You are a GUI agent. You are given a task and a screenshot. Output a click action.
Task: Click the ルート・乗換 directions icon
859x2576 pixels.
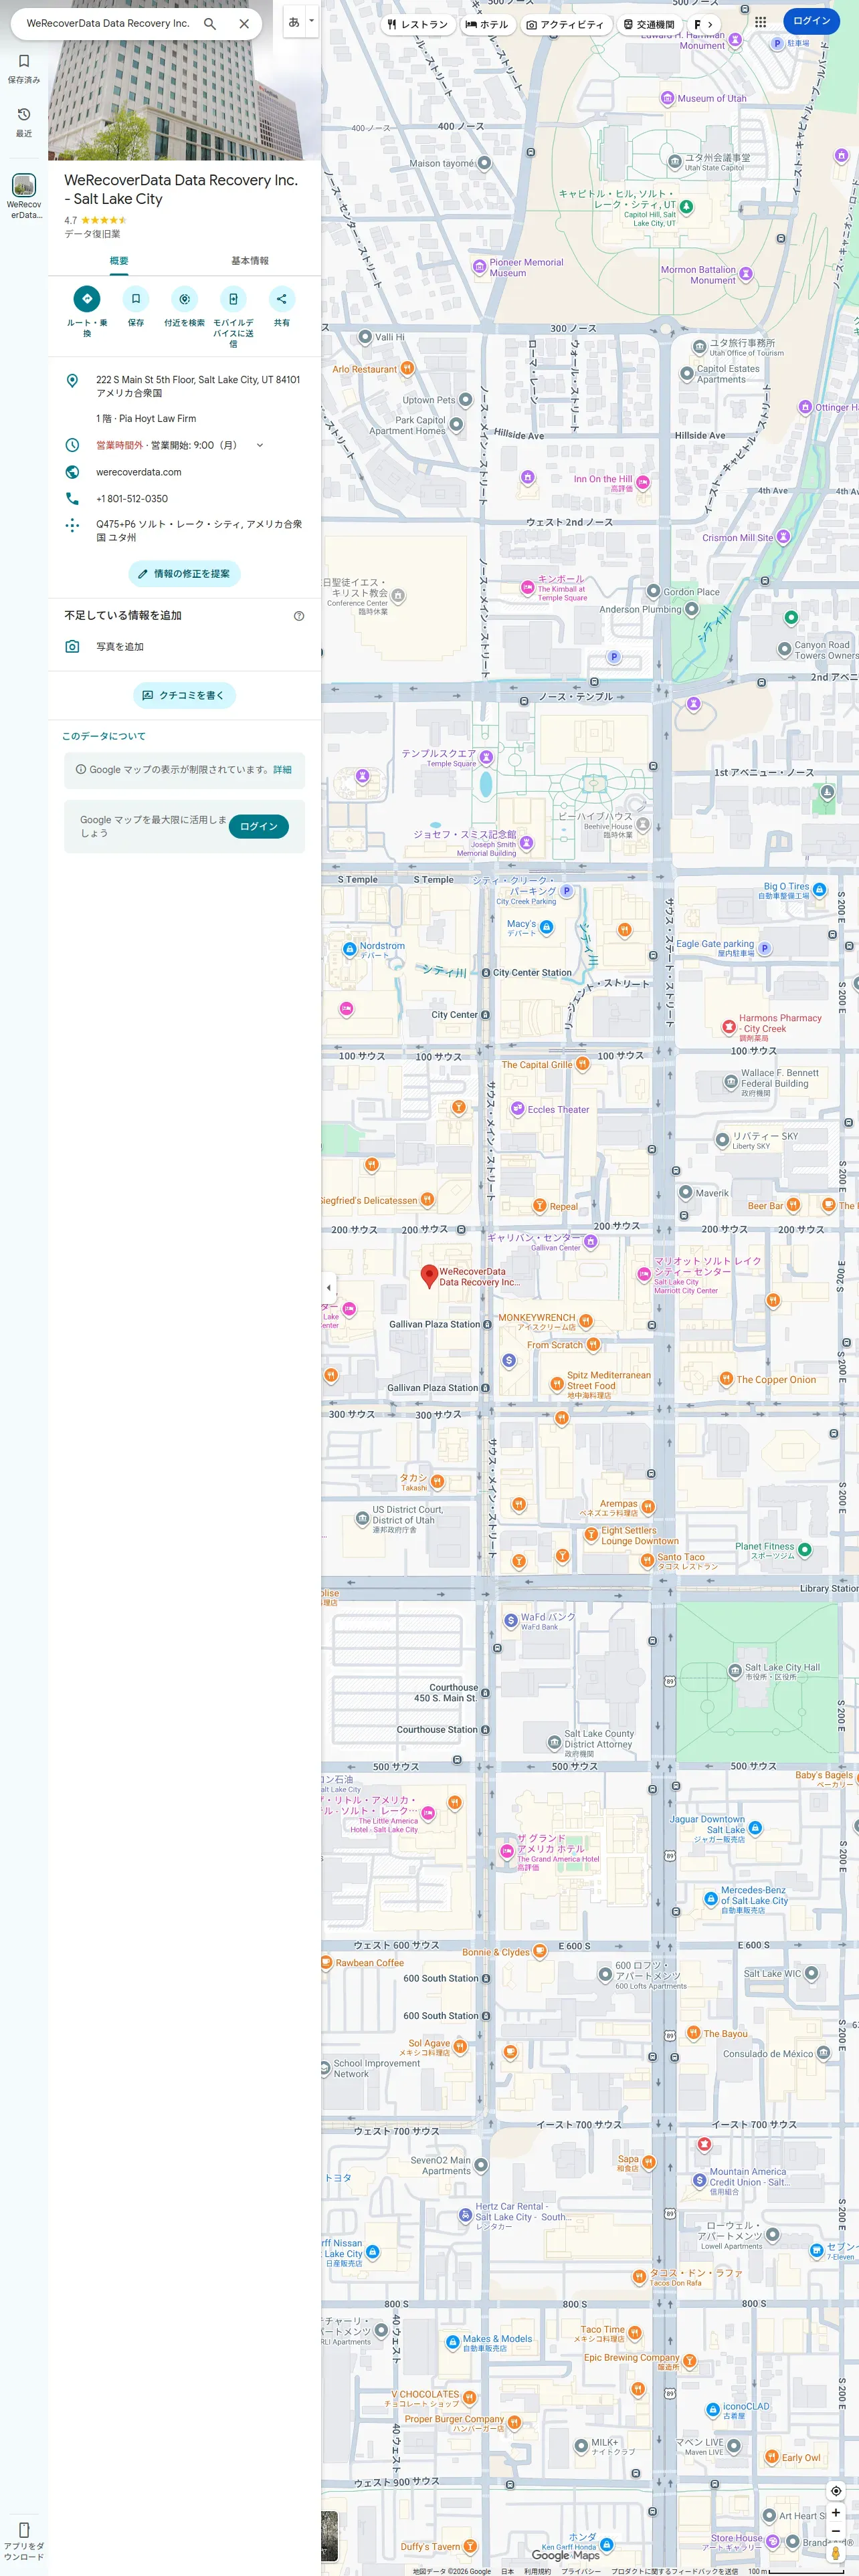pos(87,298)
